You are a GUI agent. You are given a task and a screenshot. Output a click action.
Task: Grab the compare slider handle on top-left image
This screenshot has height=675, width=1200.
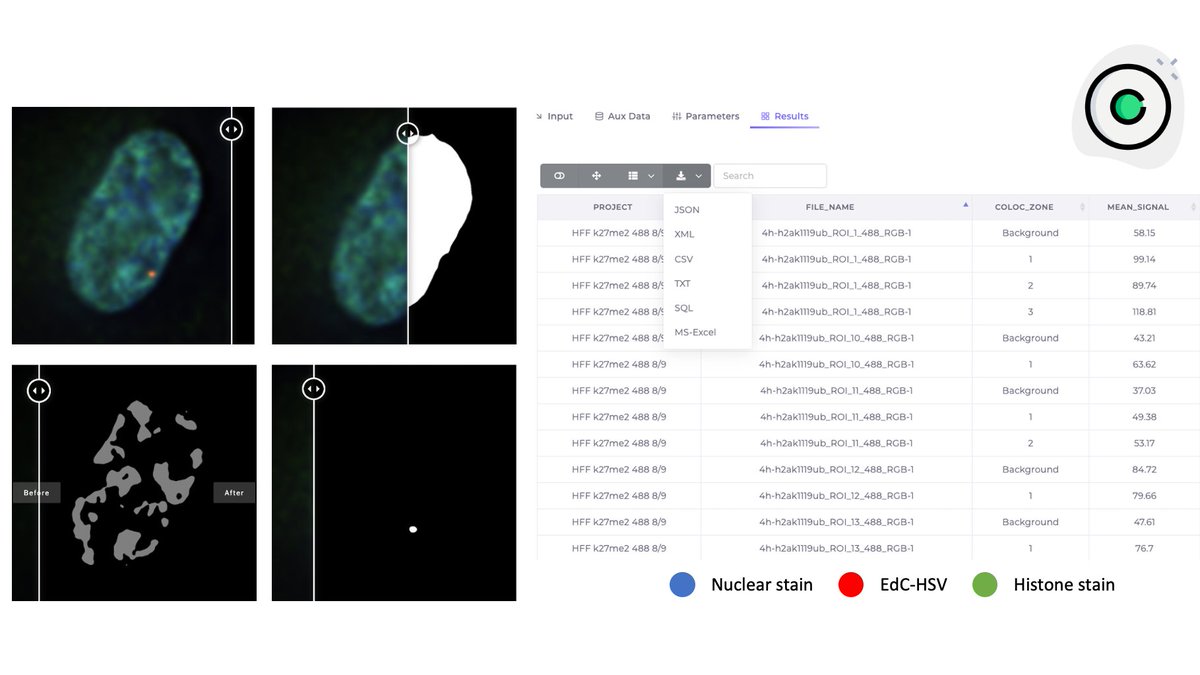pos(231,129)
